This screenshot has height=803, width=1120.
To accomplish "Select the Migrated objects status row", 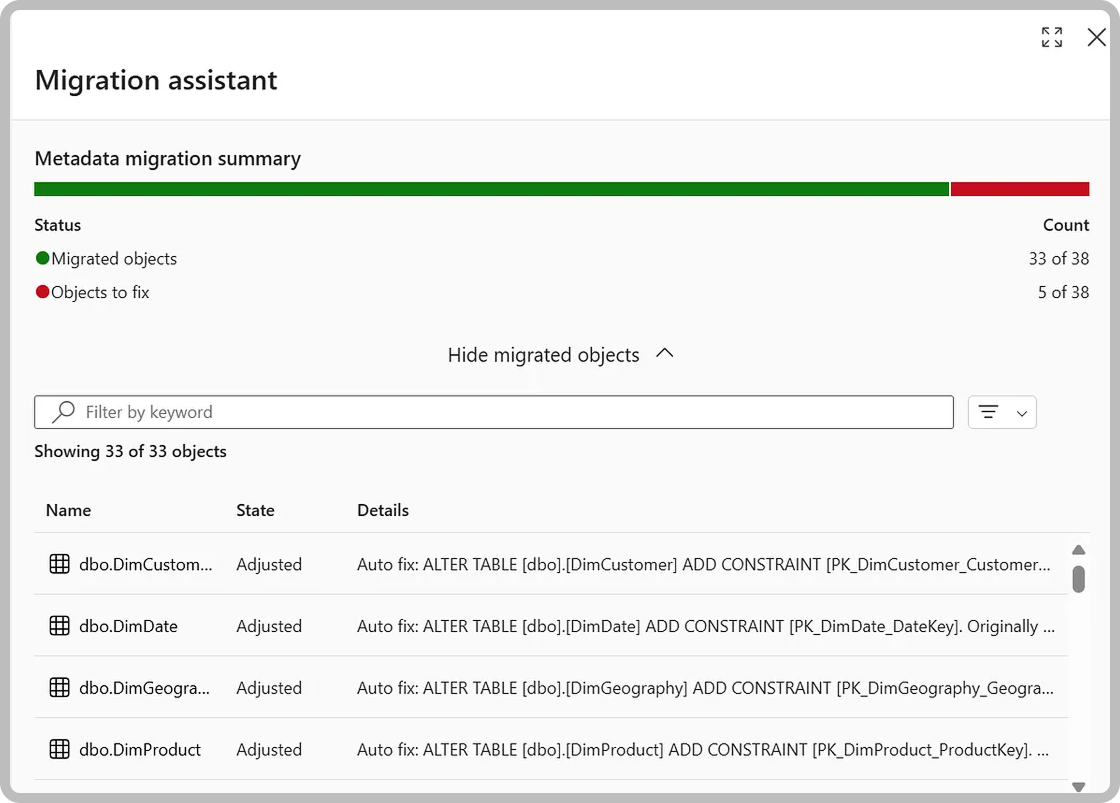I will click(x=561, y=259).
